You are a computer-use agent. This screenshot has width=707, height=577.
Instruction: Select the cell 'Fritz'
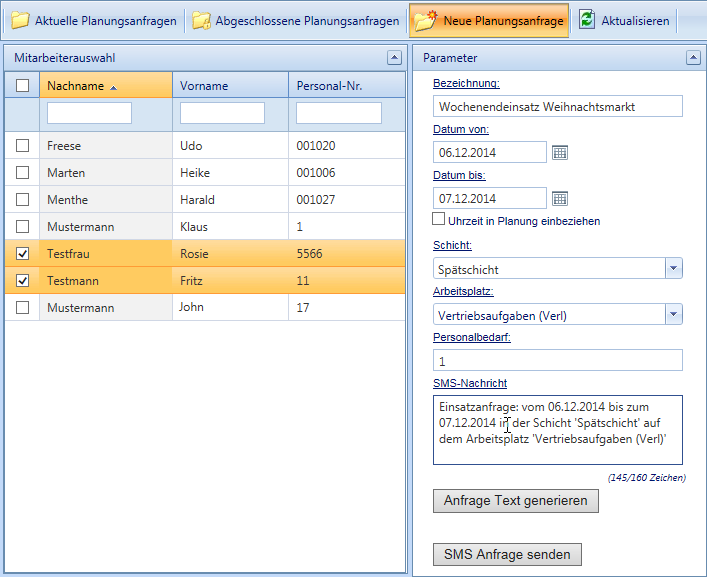pos(230,280)
